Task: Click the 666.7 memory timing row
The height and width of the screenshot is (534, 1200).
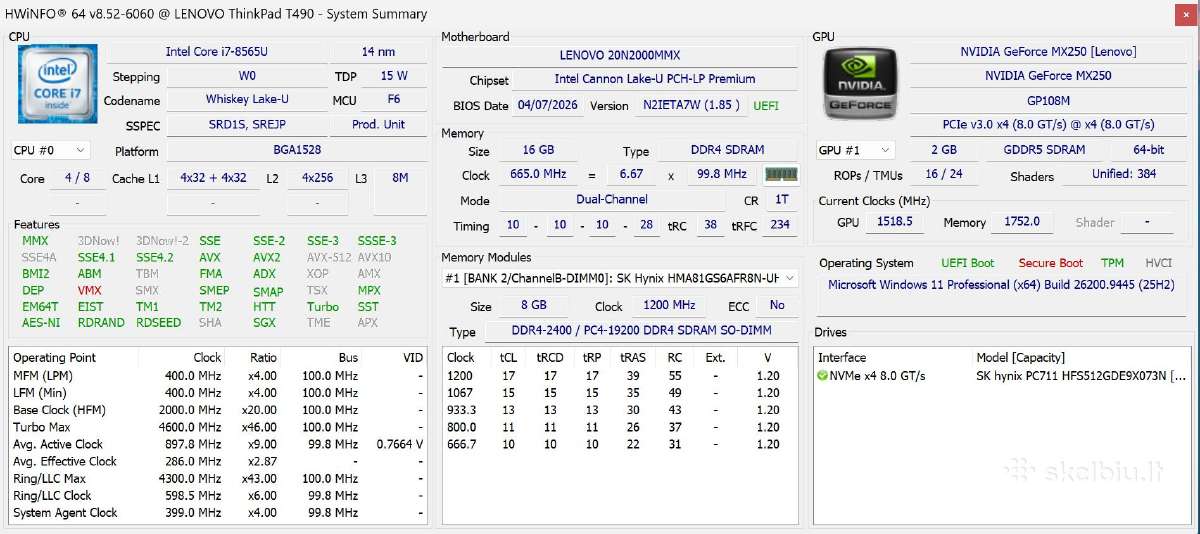Action: click(620, 444)
